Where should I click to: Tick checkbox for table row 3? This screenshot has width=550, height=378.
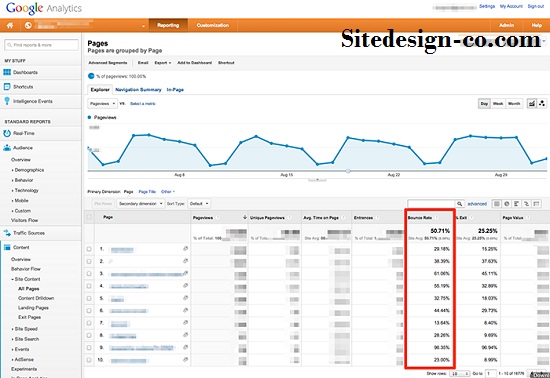point(89,274)
